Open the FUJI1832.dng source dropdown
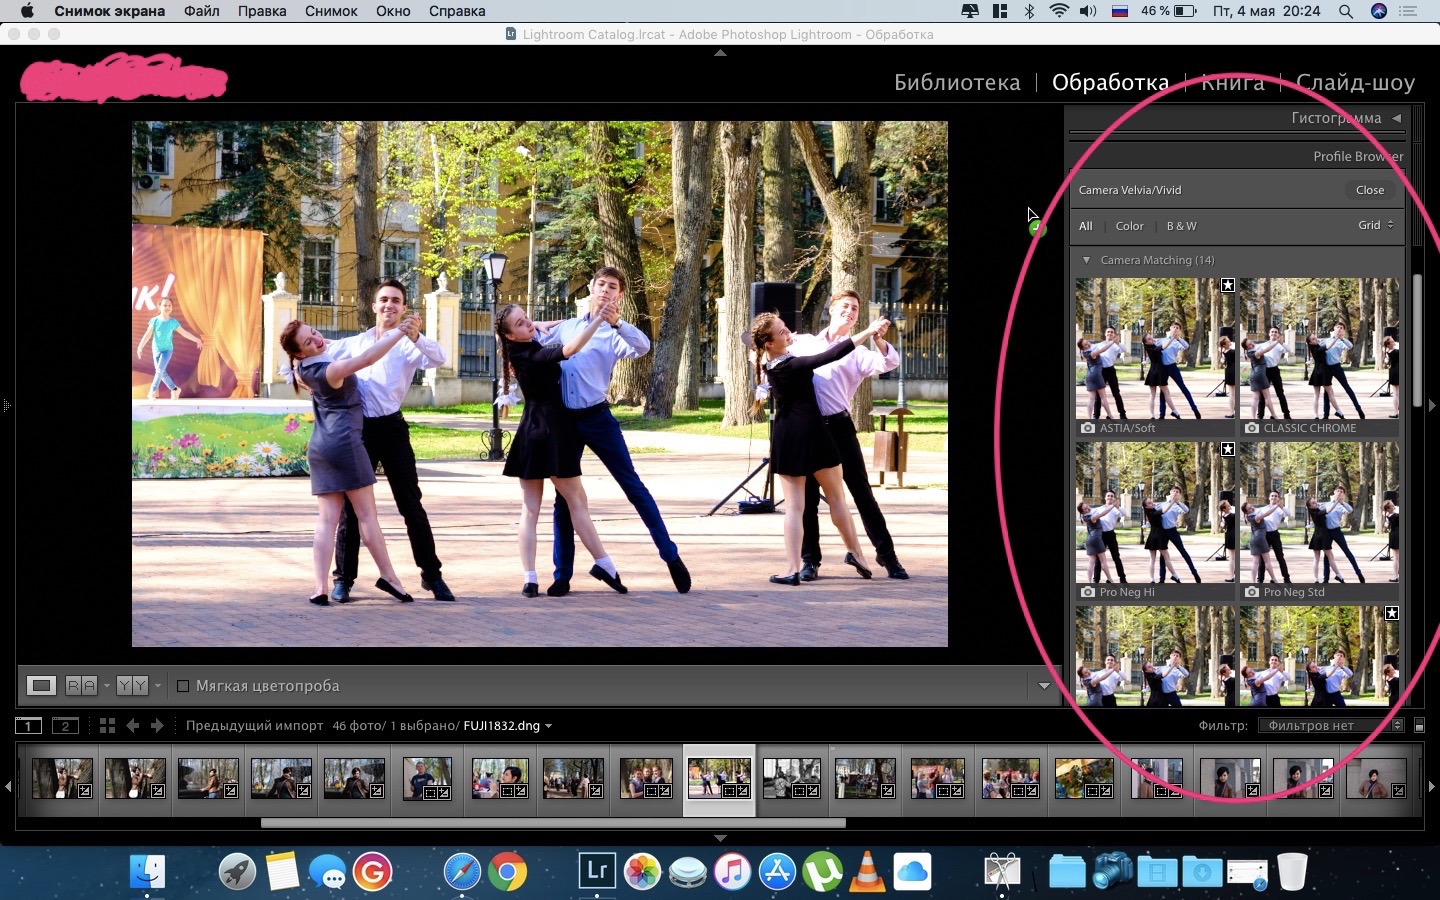This screenshot has height=900, width=1440. click(x=508, y=726)
